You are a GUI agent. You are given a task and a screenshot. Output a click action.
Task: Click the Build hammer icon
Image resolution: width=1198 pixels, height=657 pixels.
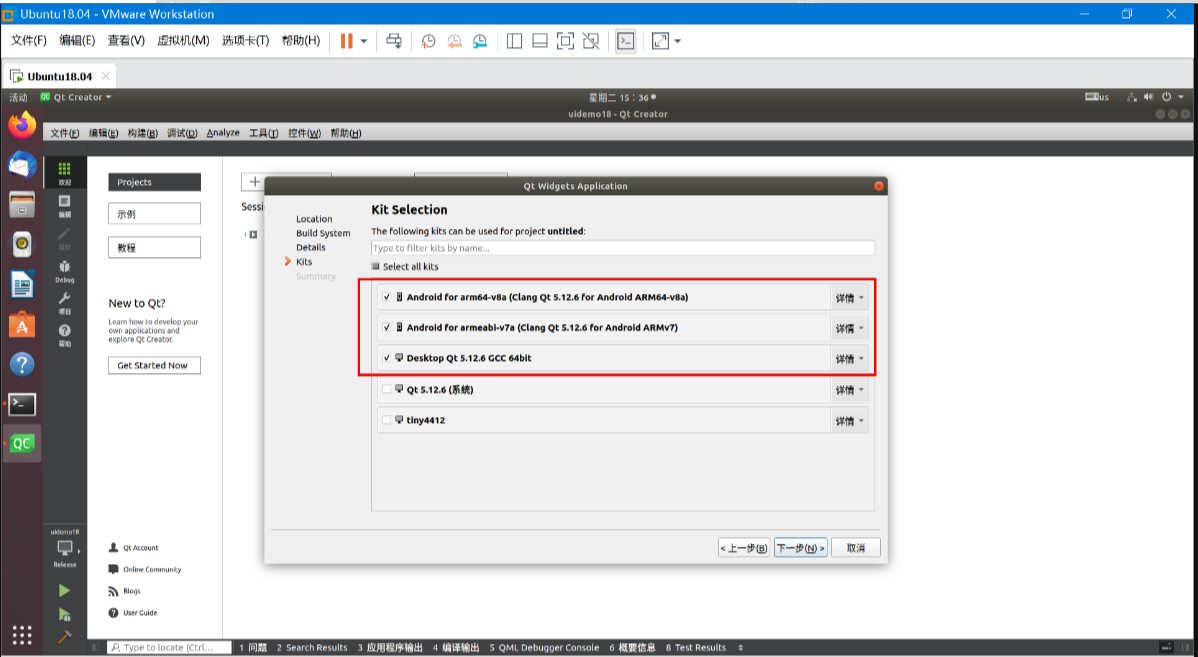(65, 637)
